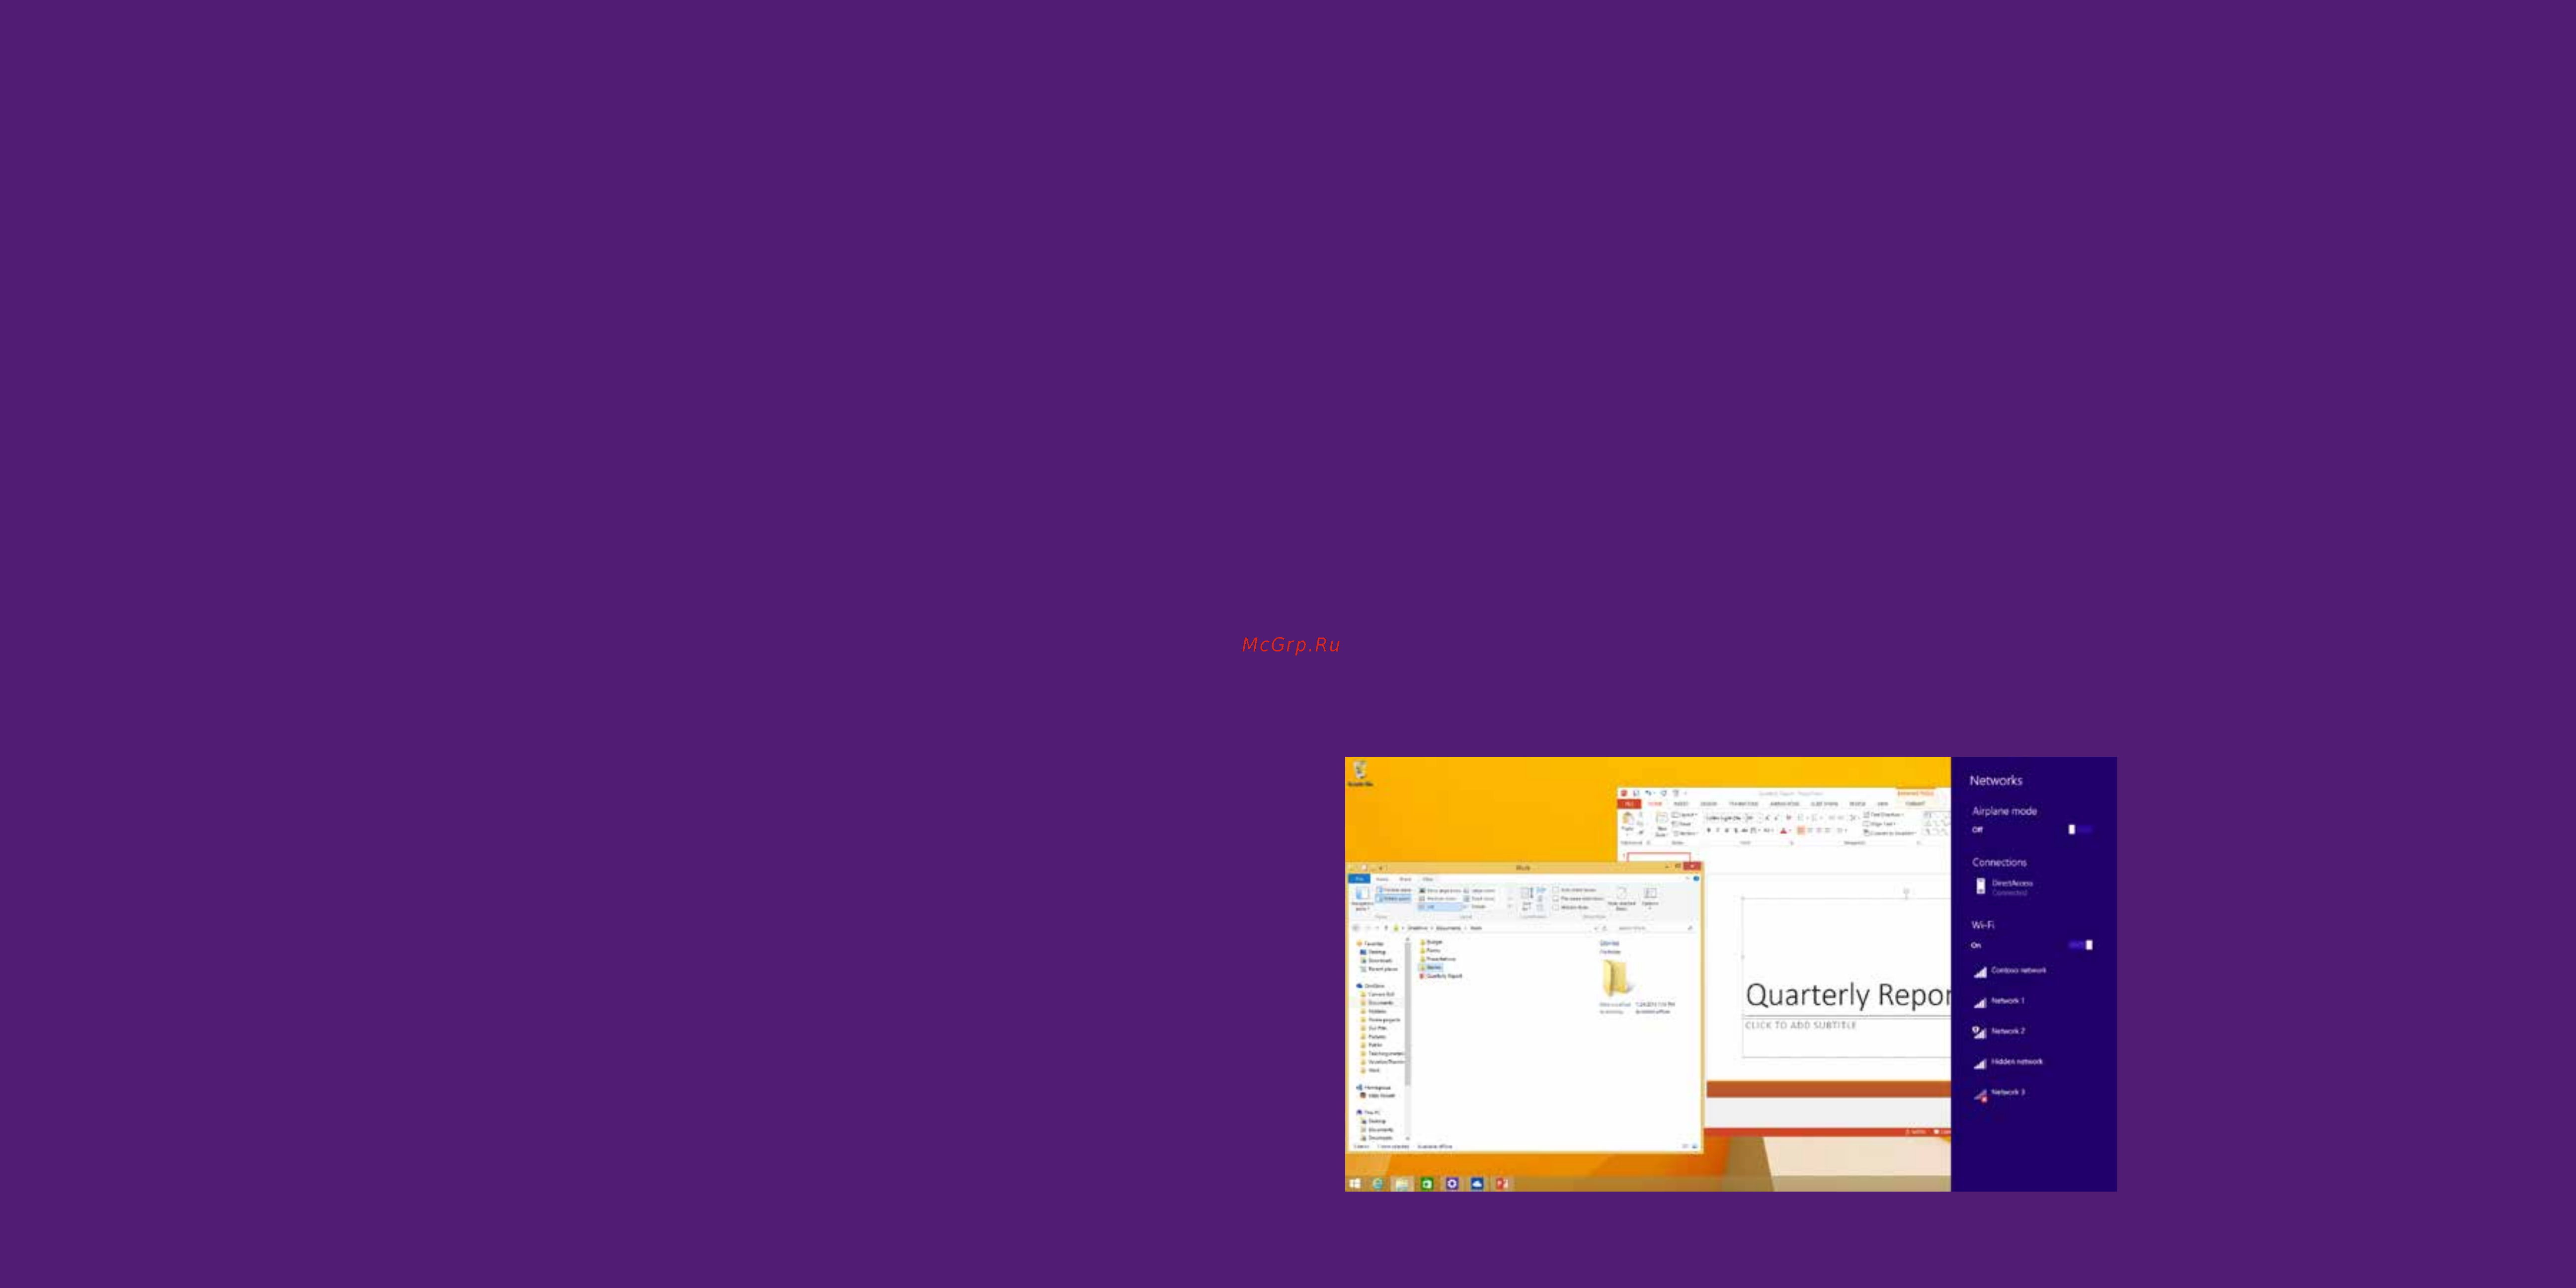Select Recent places in the navigation pane

[x=1380, y=969]
